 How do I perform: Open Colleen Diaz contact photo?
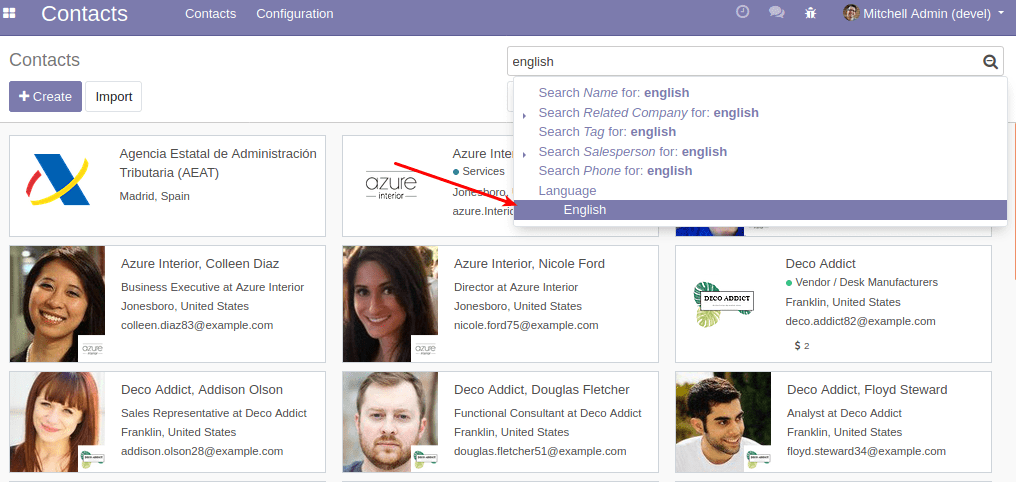58,304
